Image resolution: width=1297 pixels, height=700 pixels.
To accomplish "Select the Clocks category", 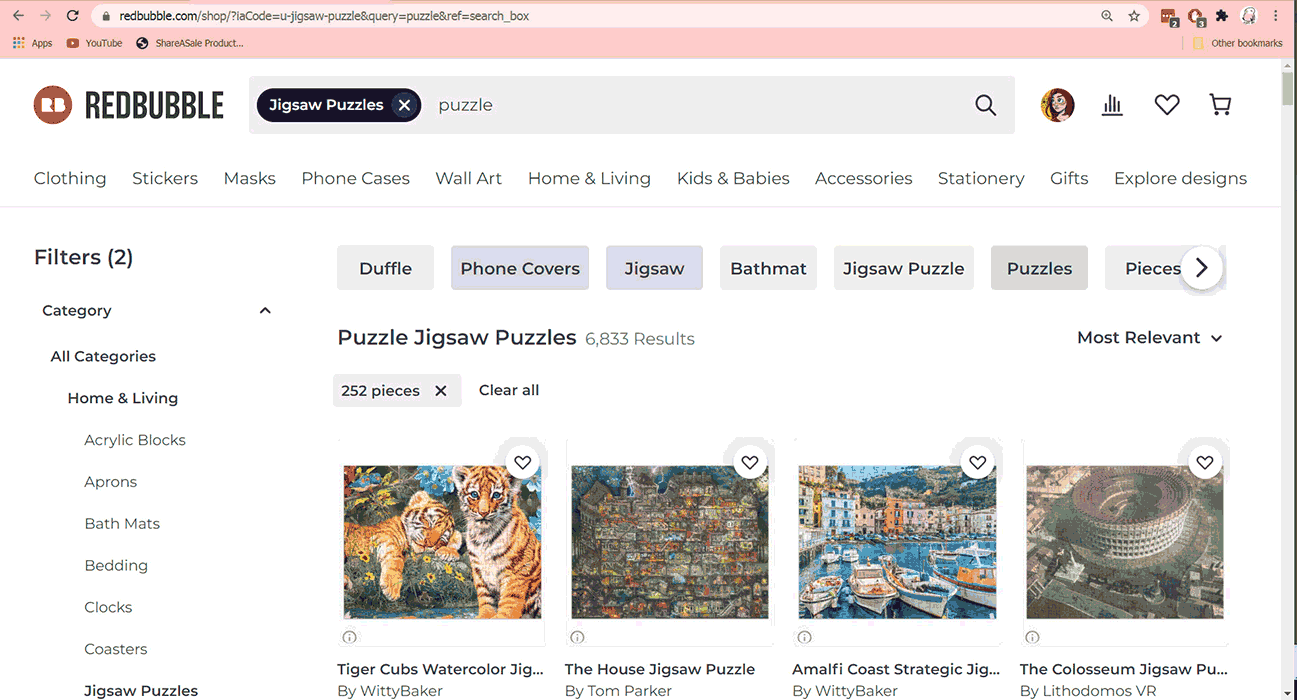I will [x=108, y=608].
